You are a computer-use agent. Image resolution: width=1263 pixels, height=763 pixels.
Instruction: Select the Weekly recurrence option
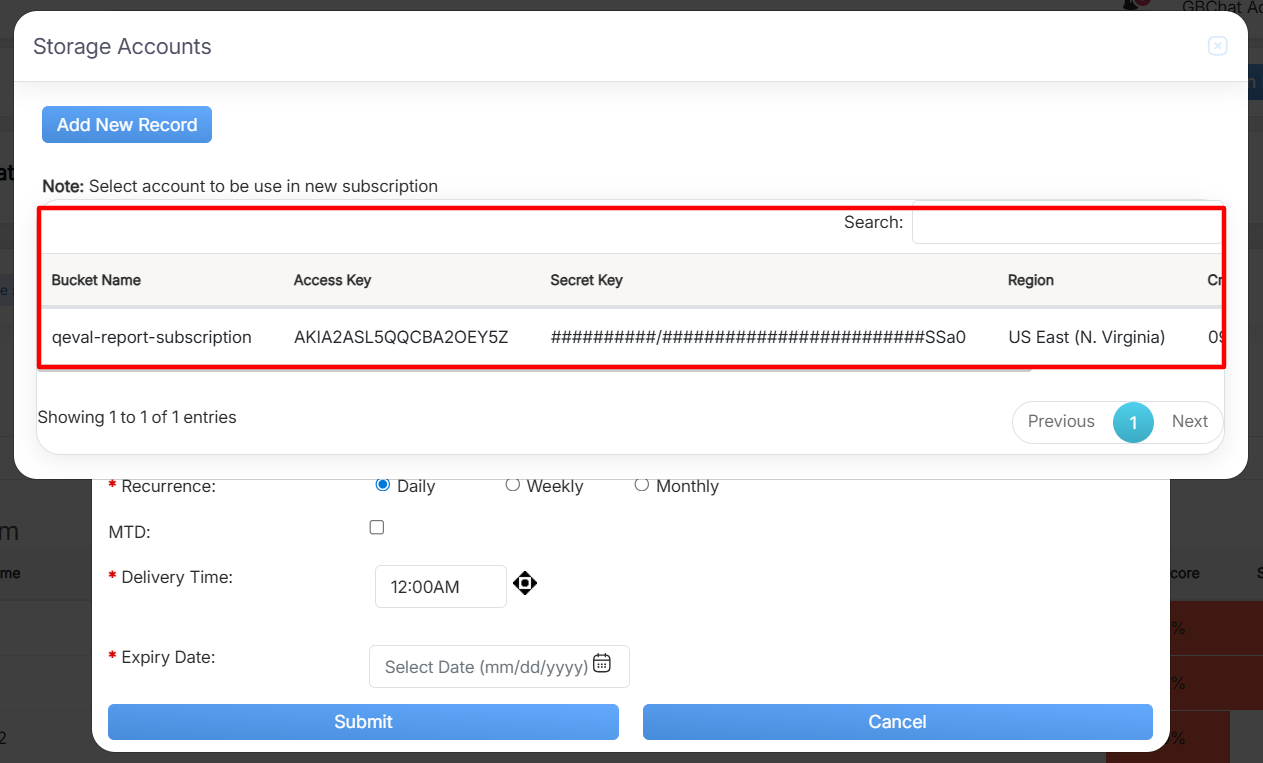(x=512, y=485)
